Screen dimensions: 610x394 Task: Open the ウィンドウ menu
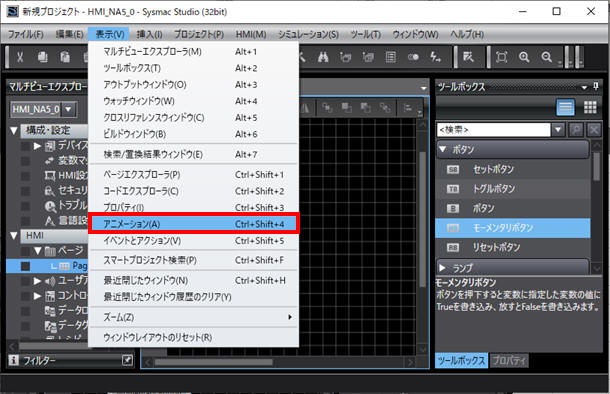(x=415, y=35)
